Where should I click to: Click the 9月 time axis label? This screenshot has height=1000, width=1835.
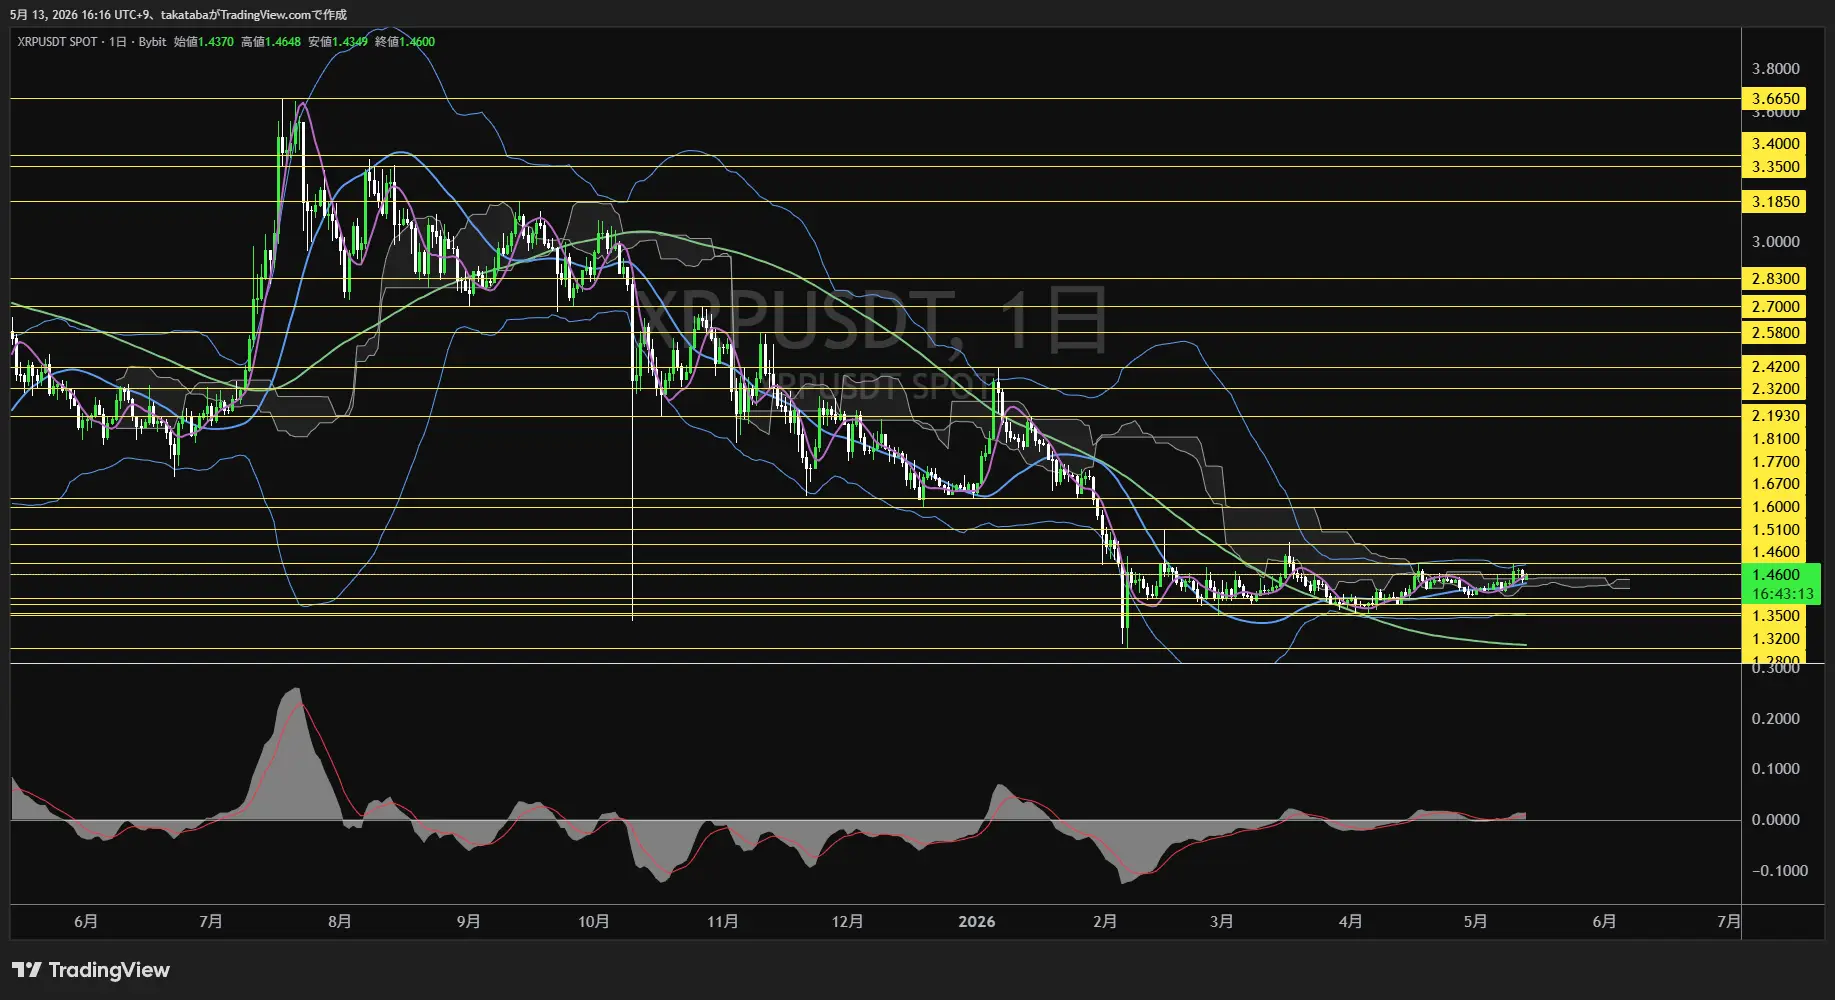468,921
